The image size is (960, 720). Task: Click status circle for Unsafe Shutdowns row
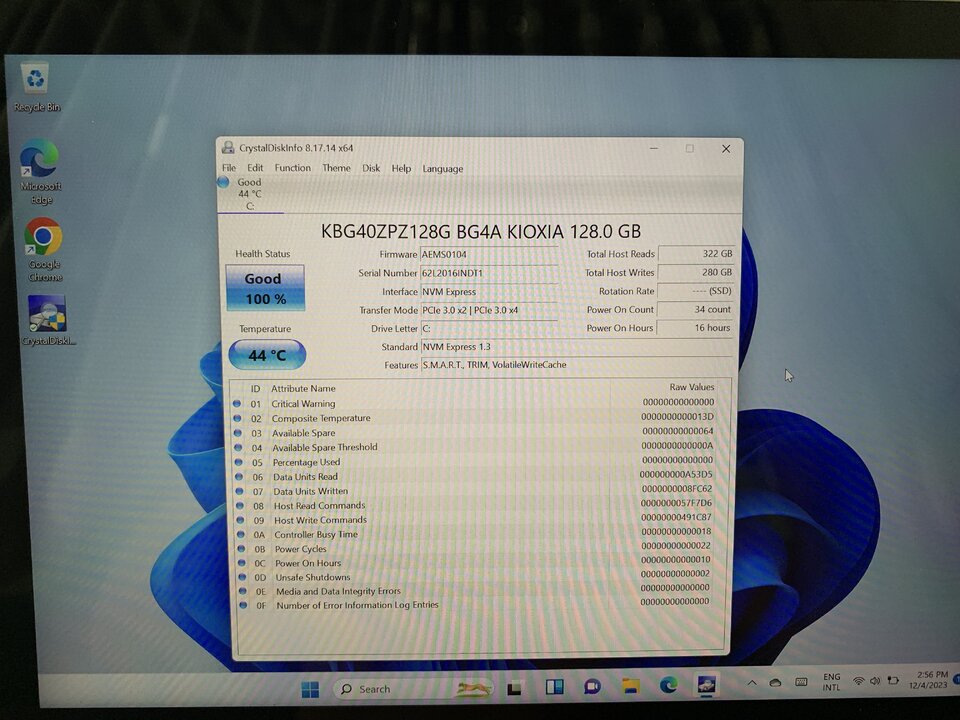[x=242, y=577]
